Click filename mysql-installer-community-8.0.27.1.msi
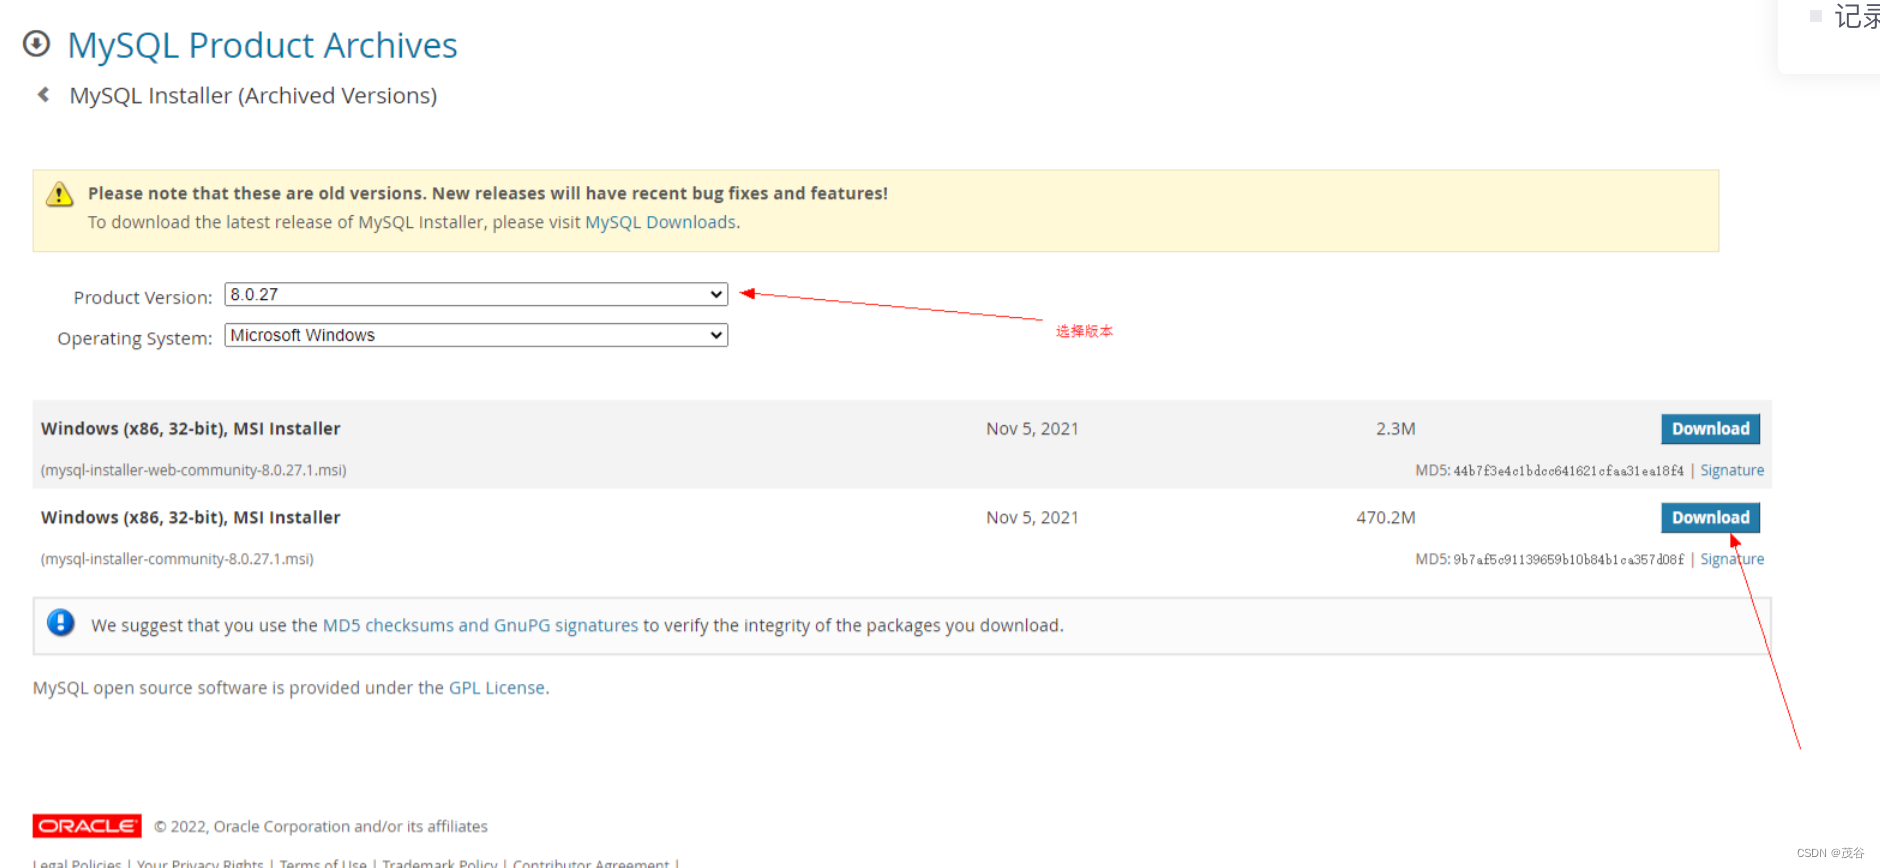This screenshot has height=868, width=1880. point(177,559)
